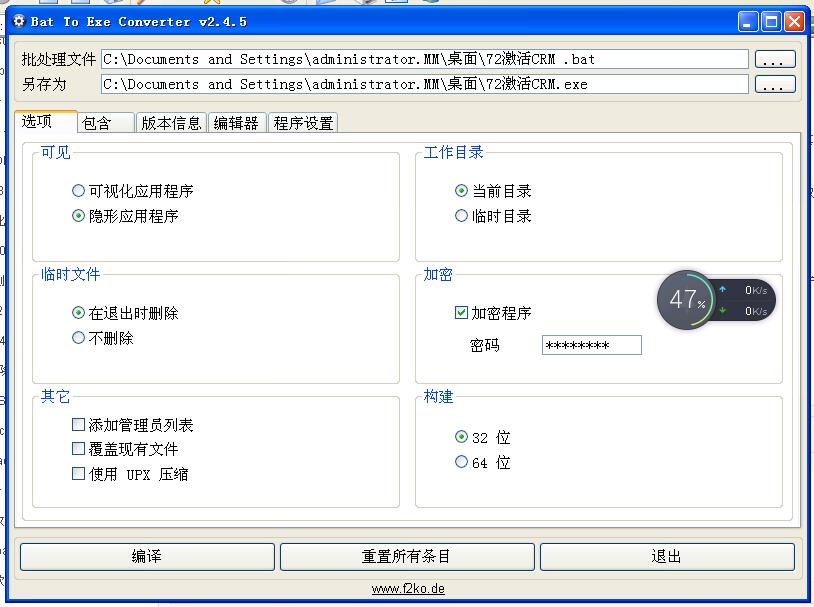The image size is (814, 607).
Task: Click the gear icon in the title bar
Action: 19,21
